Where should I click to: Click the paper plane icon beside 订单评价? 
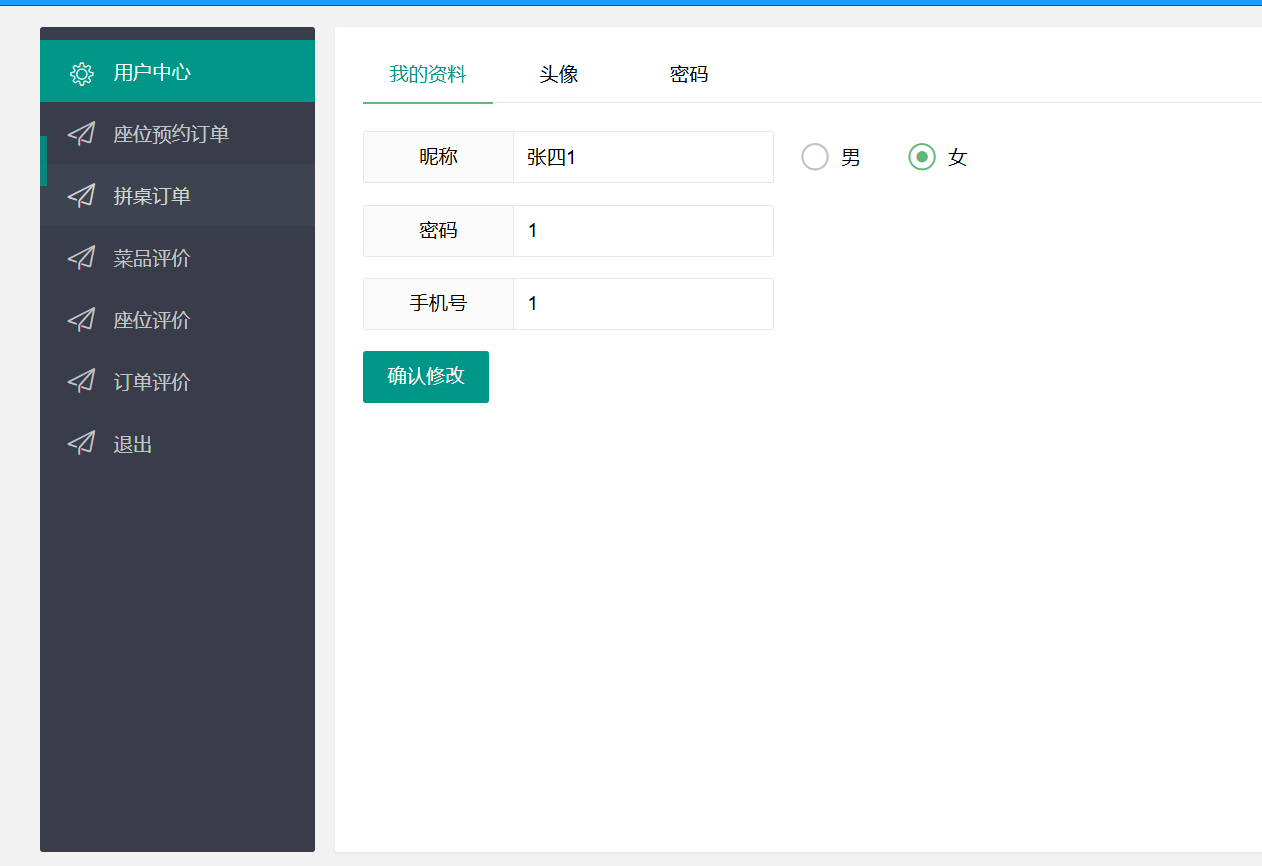(x=81, y=382)
